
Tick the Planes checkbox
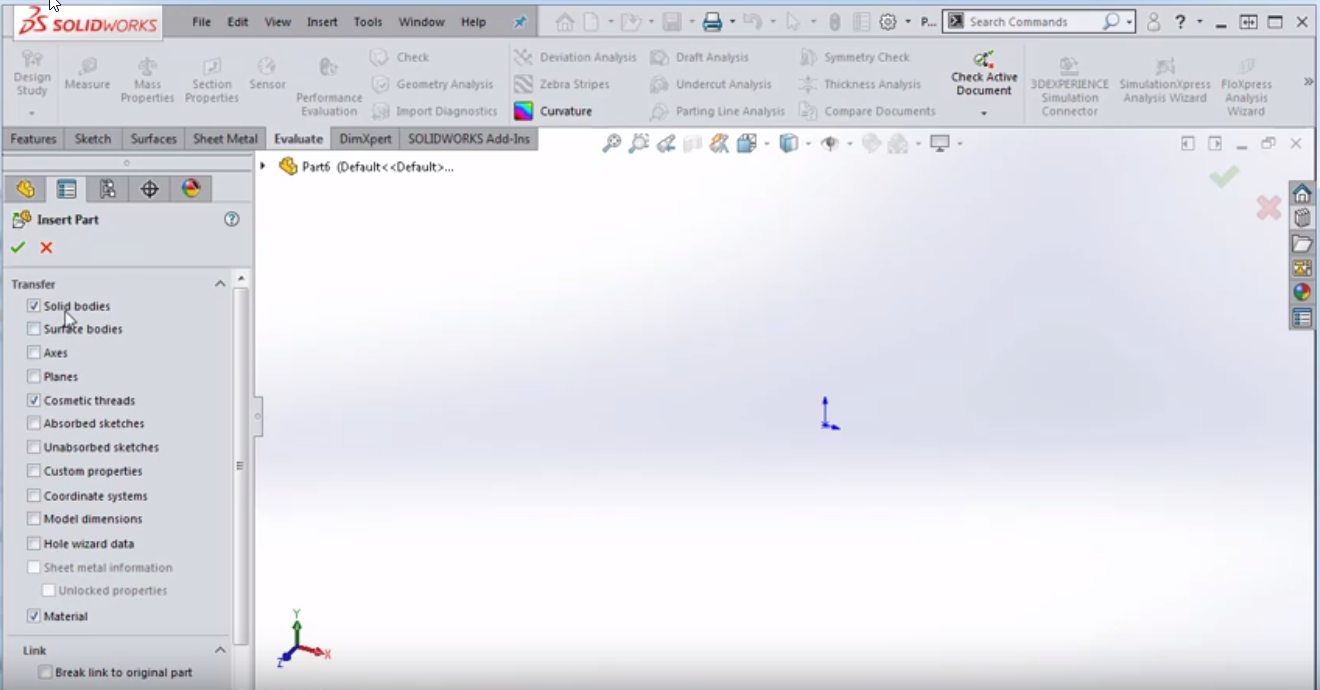(x=34, y=377)
